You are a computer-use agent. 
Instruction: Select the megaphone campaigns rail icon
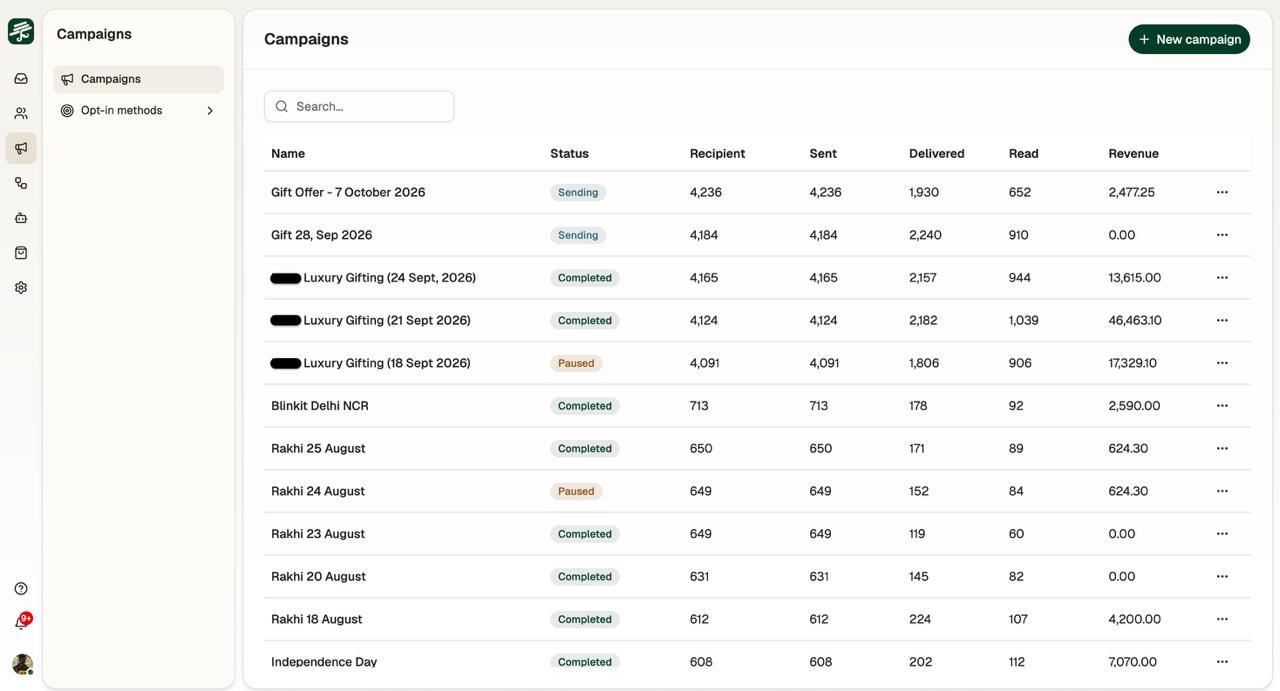[x=21, y=148]
